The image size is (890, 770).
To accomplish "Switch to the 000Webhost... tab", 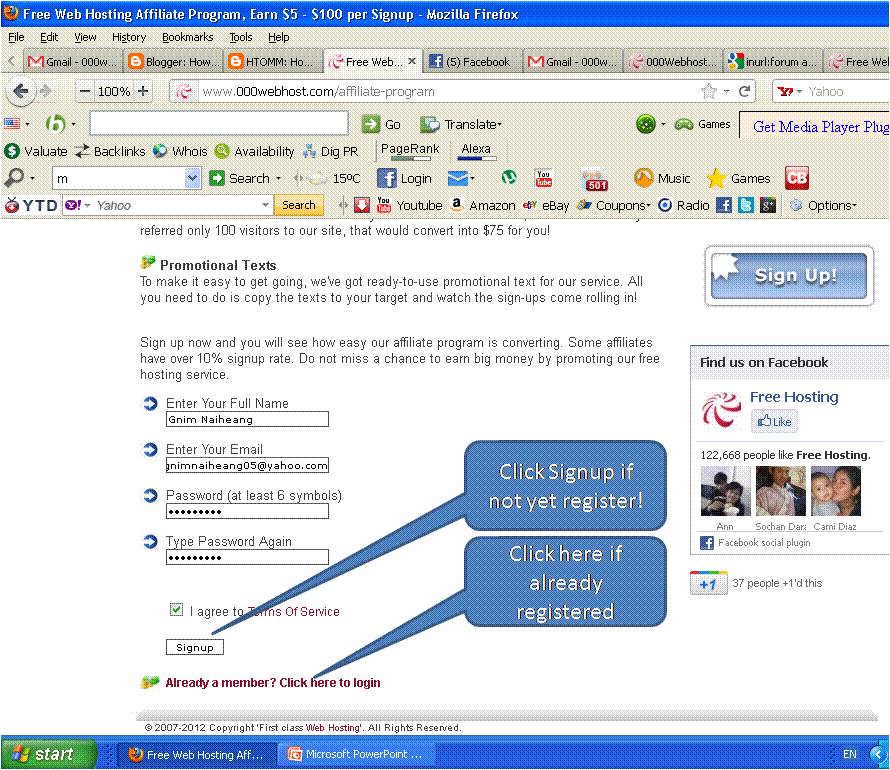I will coord(673,61).
